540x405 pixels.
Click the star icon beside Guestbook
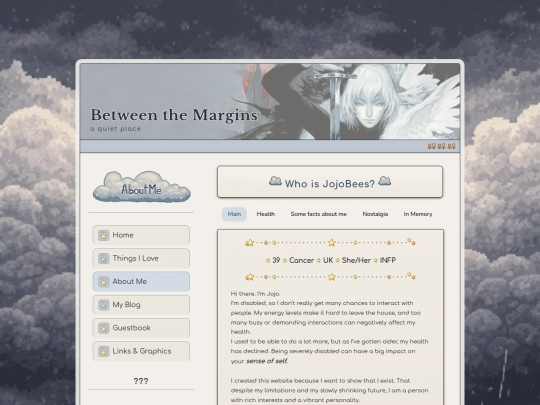pos(104,328)
